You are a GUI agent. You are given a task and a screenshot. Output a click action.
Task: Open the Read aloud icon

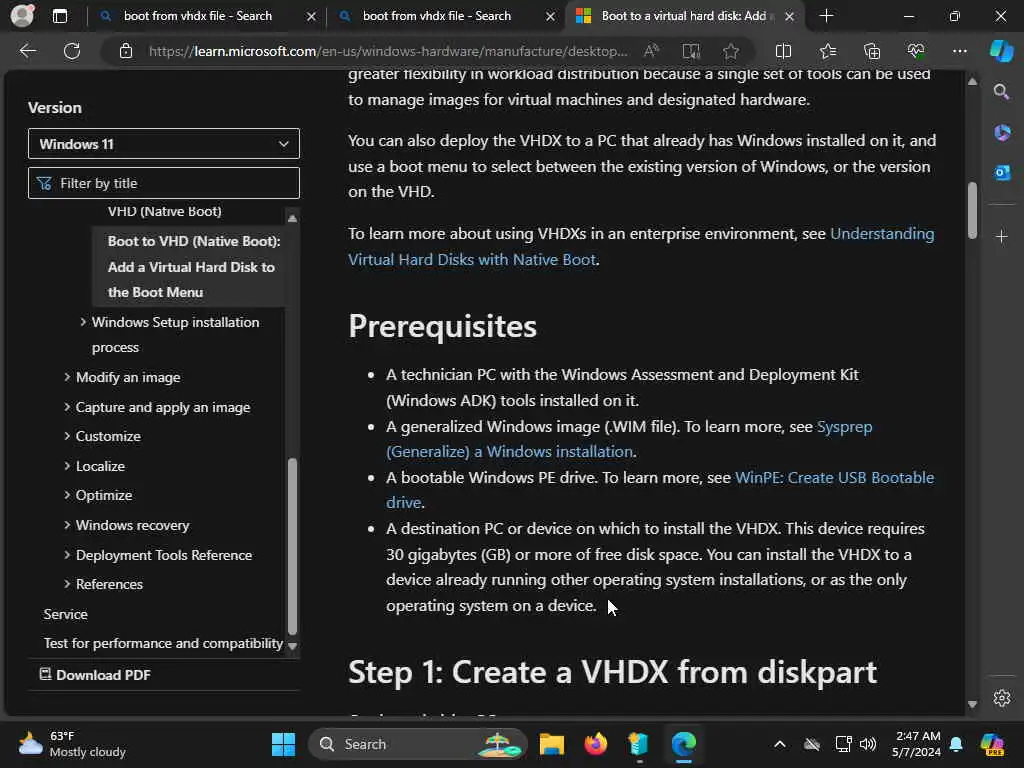pos(651,51)
